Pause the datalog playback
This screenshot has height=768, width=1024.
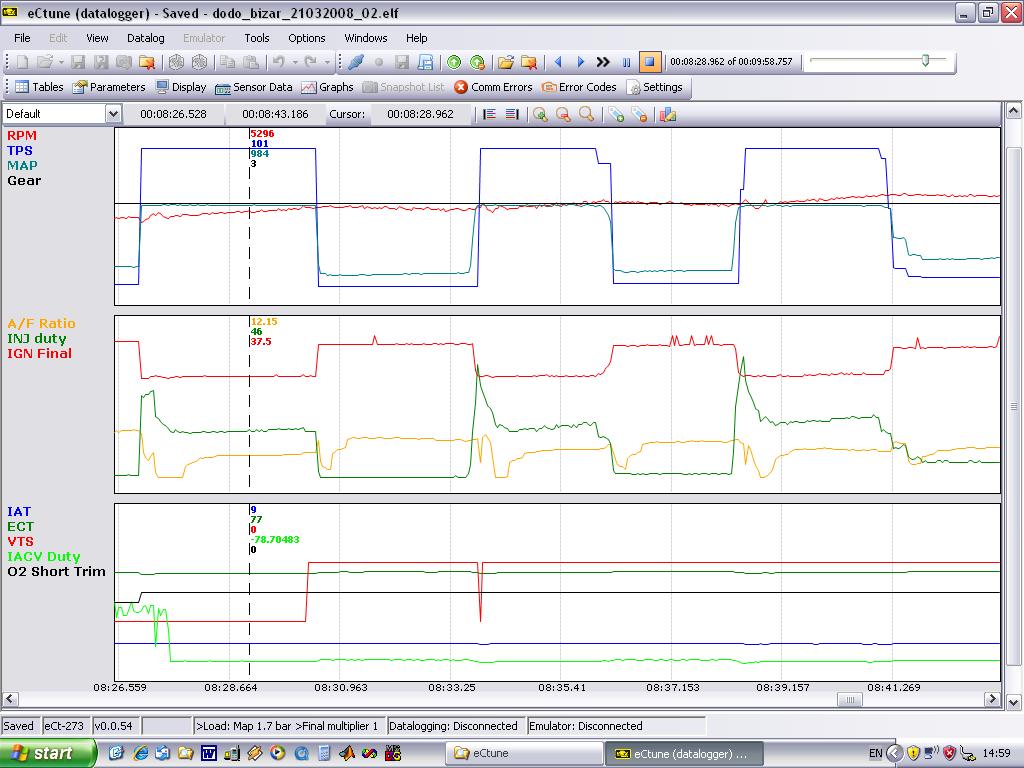pyautogui.click(x=626, y=62)
